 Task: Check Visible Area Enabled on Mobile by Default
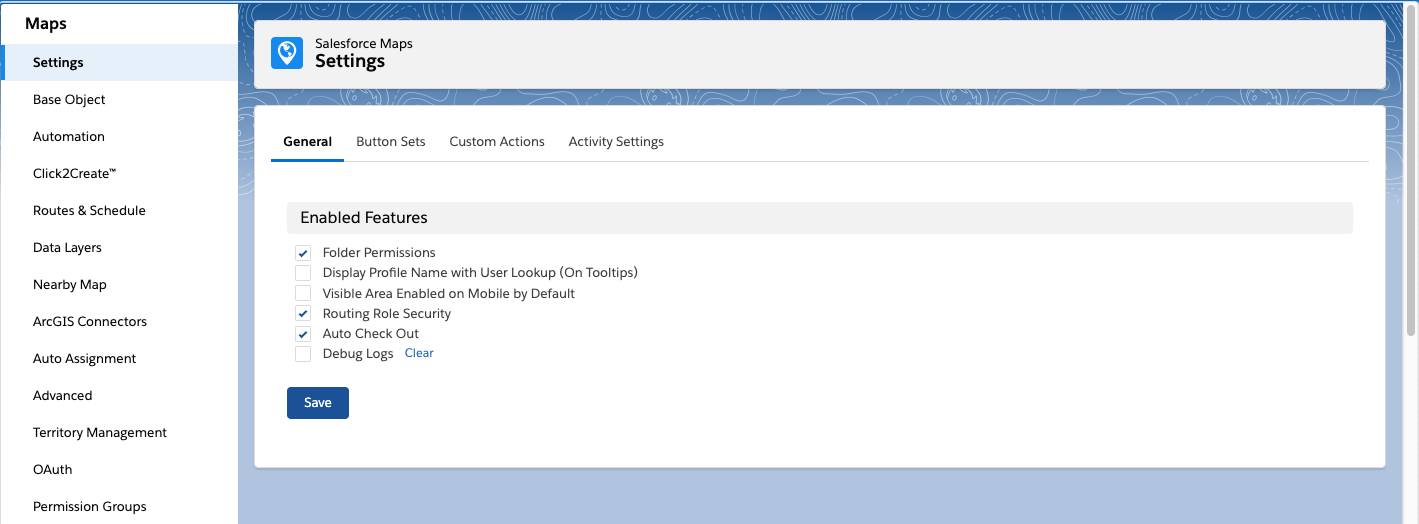(303, 293)
